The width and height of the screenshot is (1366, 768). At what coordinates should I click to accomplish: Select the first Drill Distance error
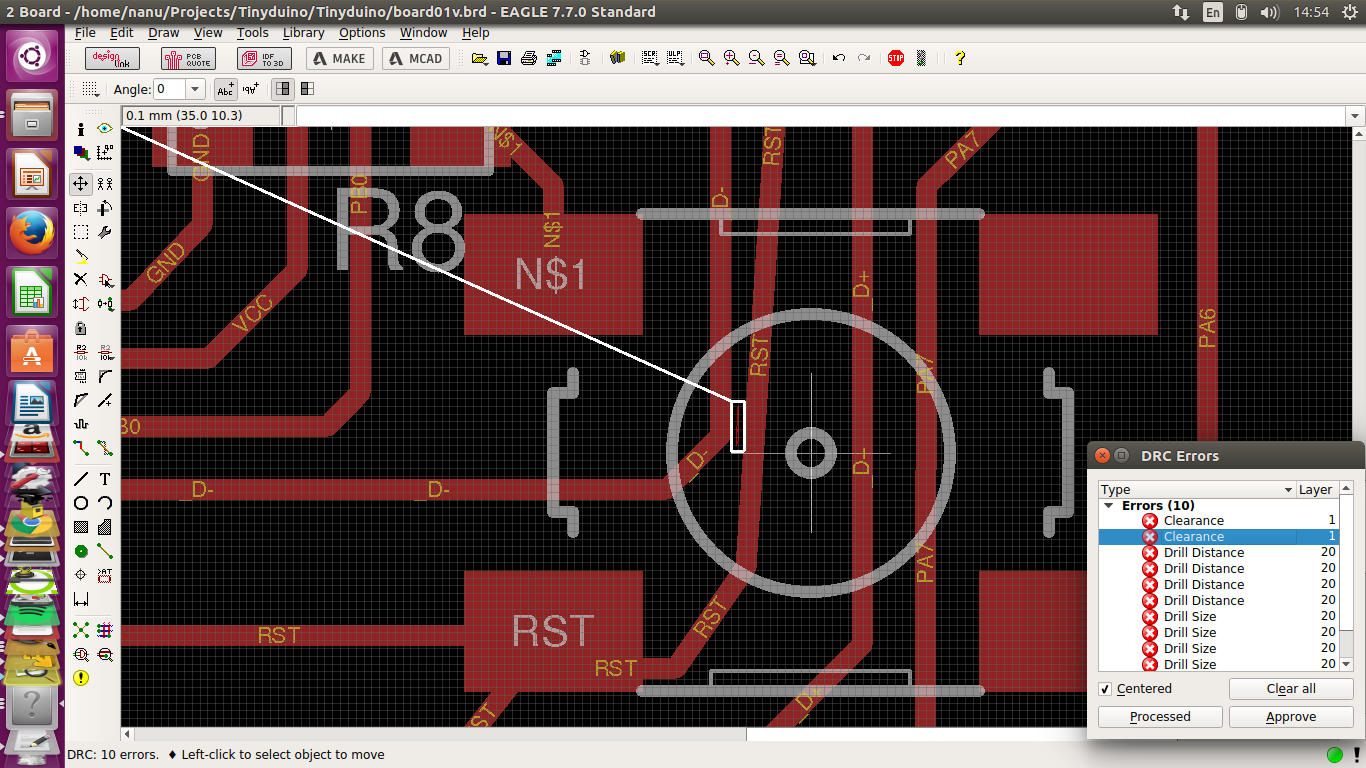click(1203, 553)
